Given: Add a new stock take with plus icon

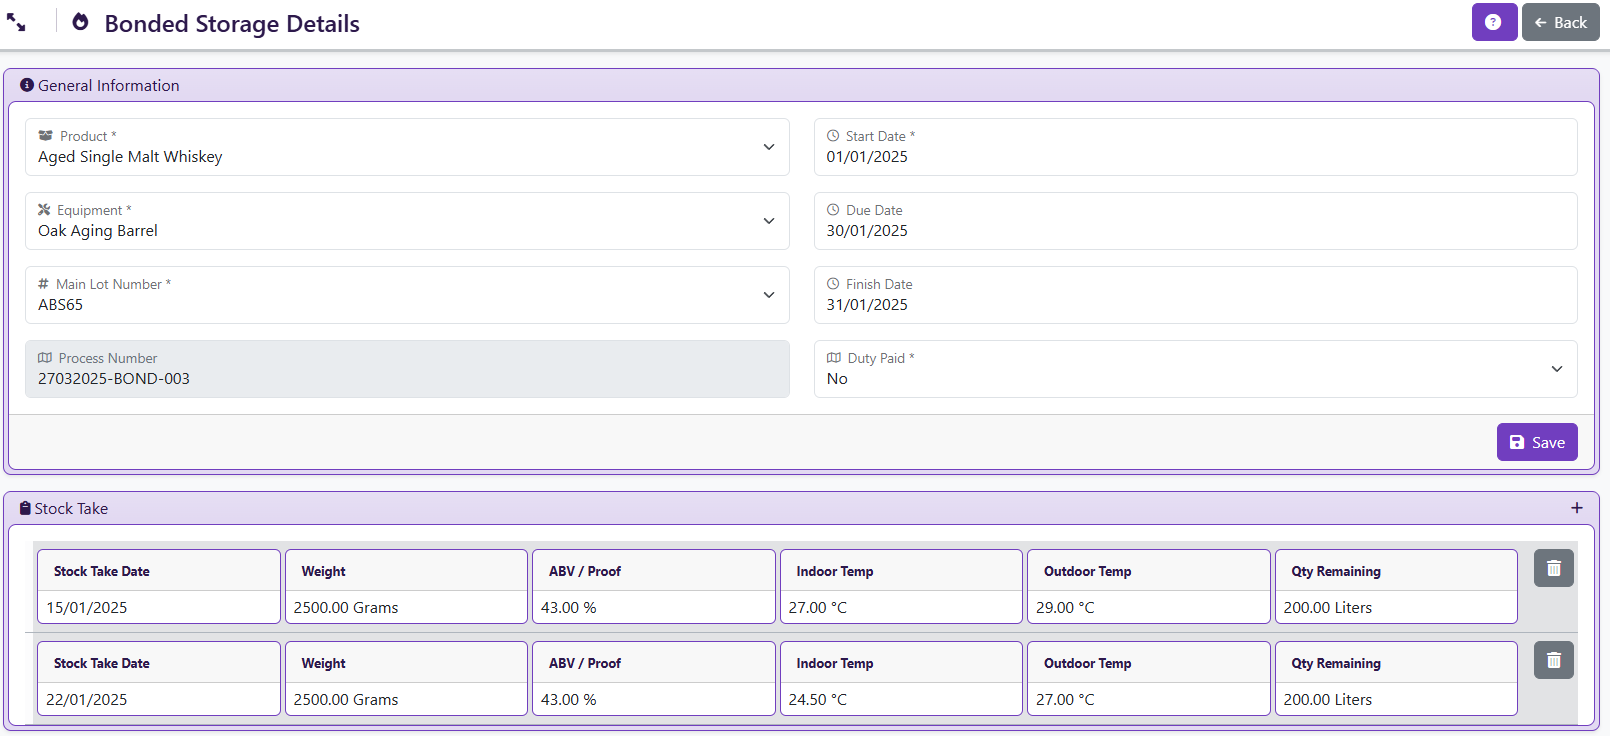Looking at the screenshot, I should [x=1576, y=508].
